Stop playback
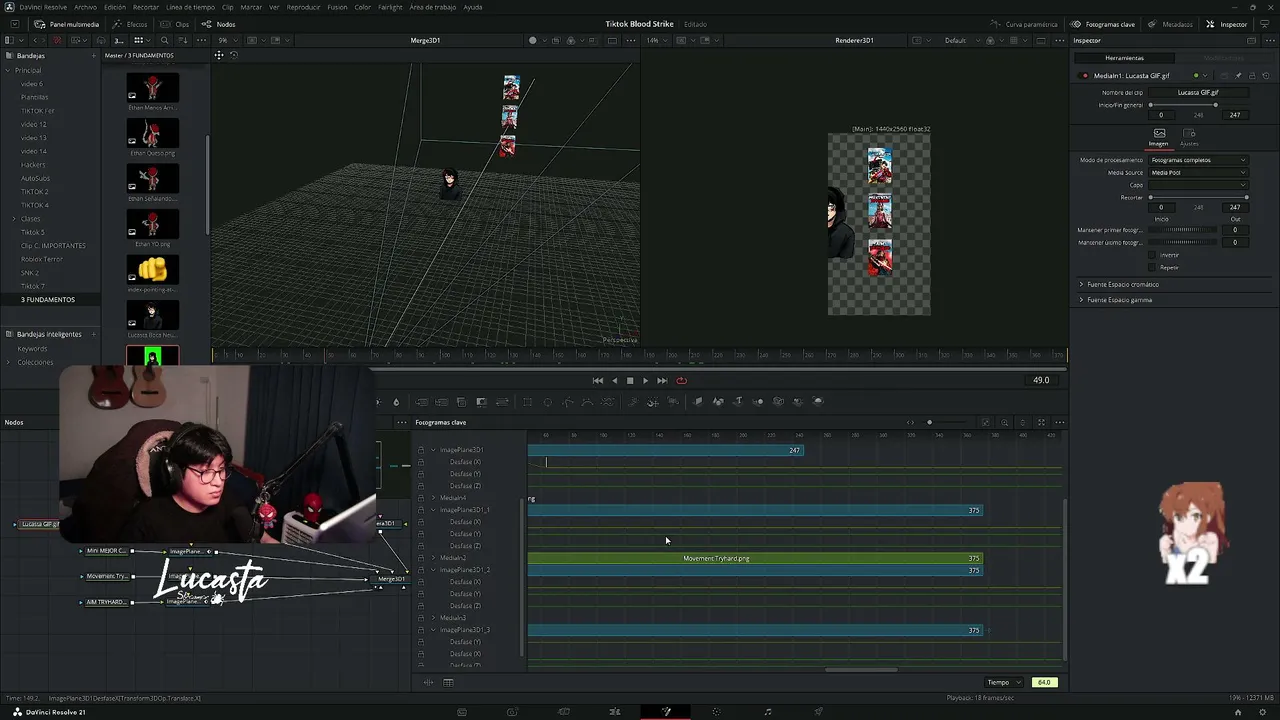 630,380
